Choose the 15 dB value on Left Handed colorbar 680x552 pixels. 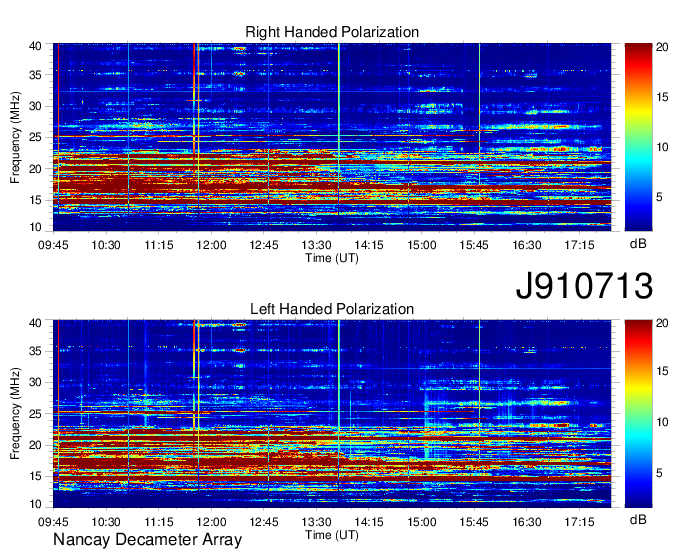coord(662,371)
